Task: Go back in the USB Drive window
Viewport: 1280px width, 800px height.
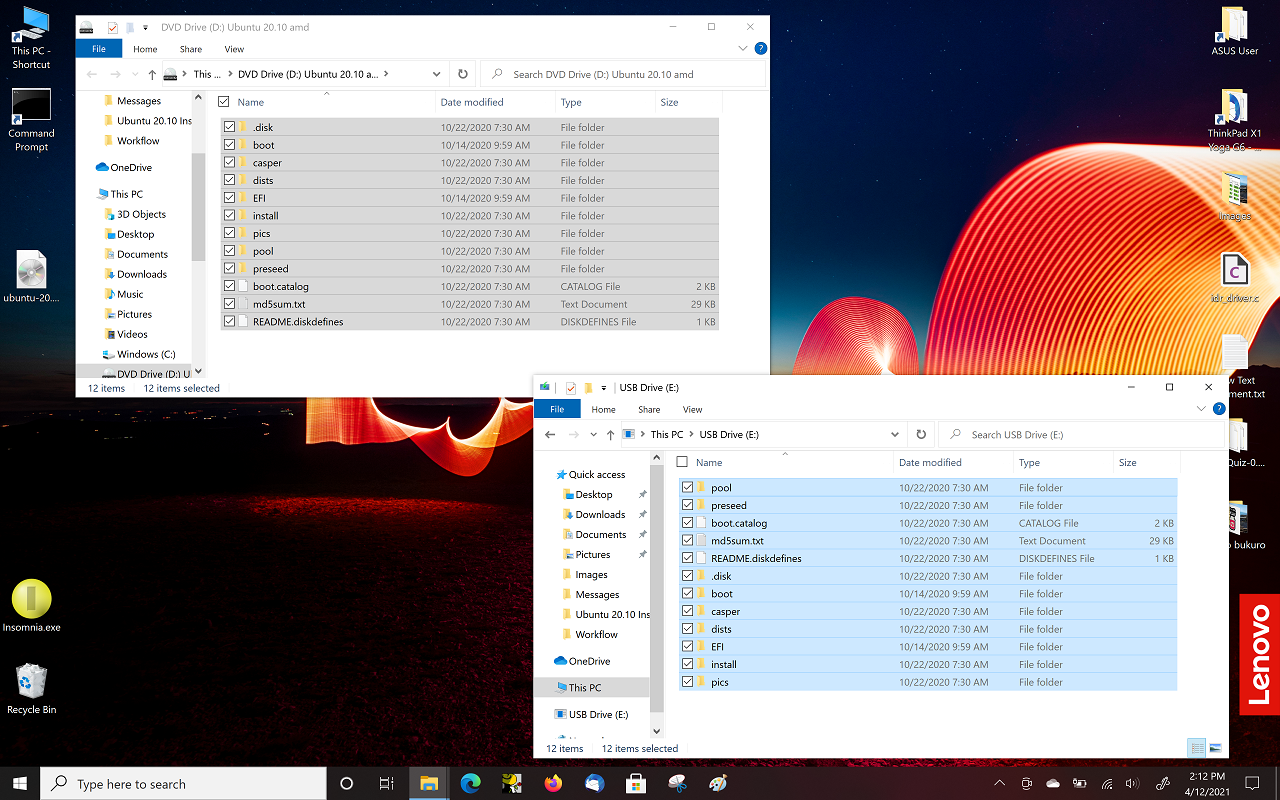Action: tap(549, 435)
